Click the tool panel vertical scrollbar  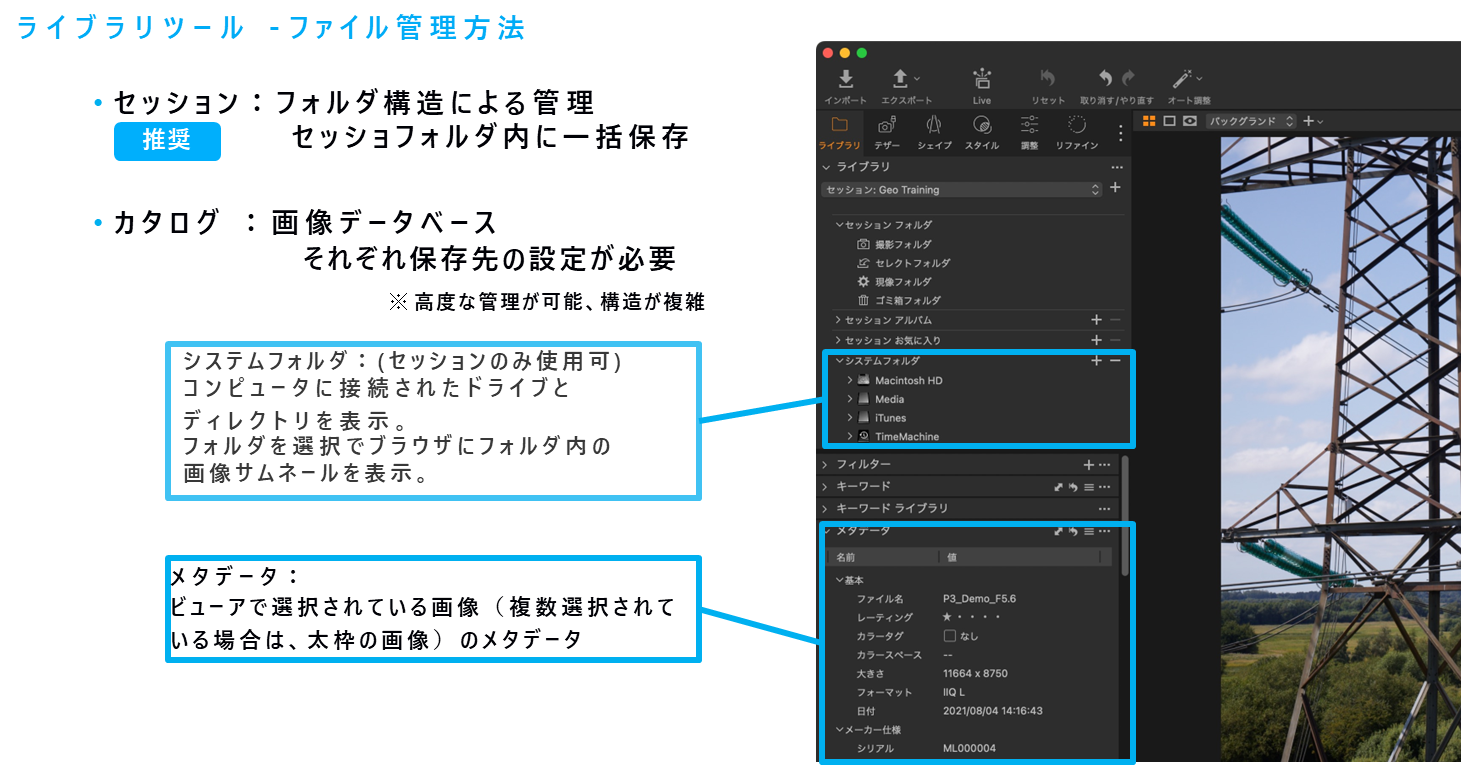click(x=1125, y=515)
